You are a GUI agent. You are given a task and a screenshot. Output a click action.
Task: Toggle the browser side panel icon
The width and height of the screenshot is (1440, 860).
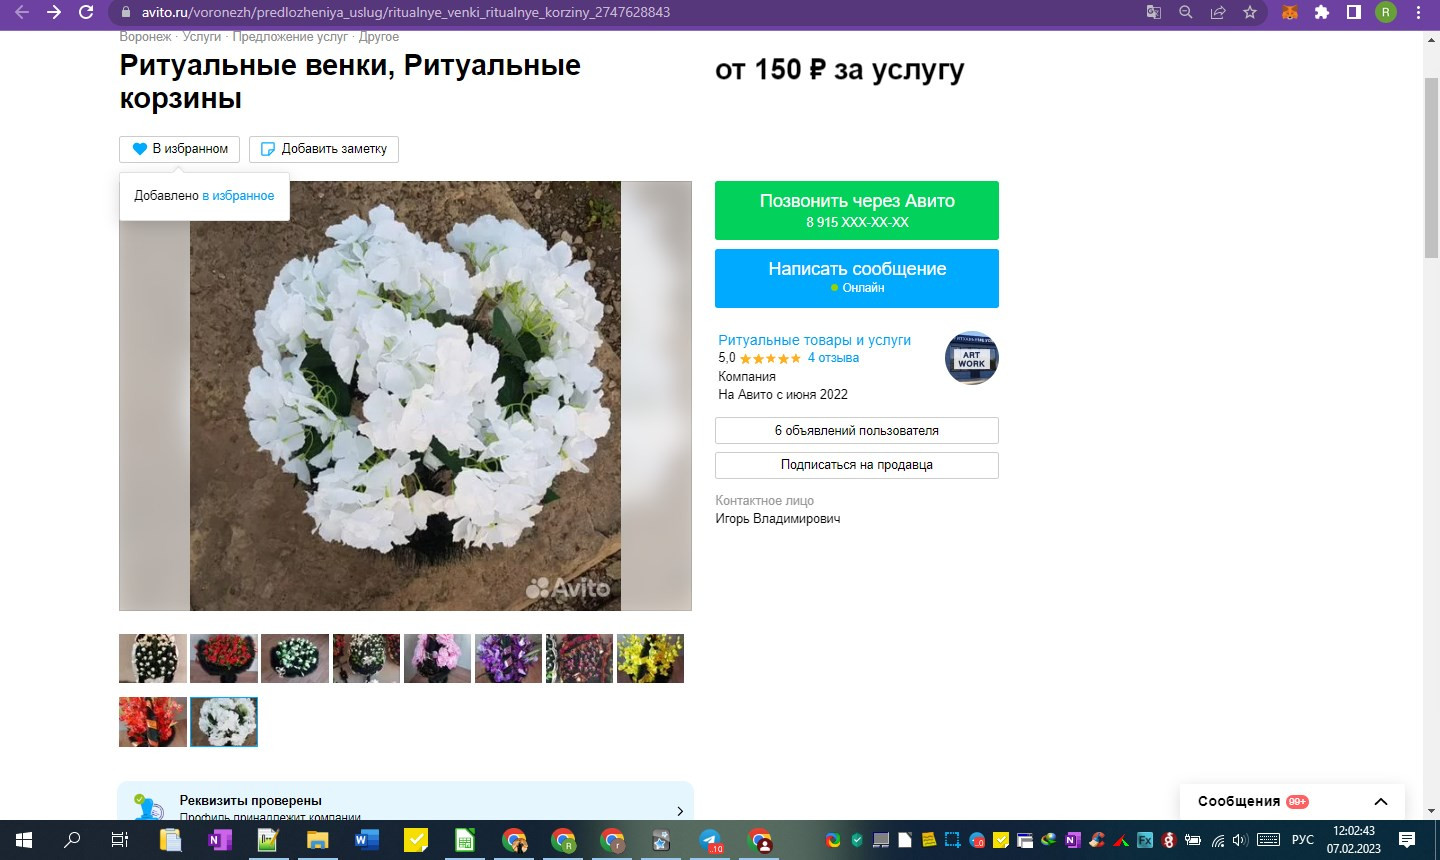1353,12
